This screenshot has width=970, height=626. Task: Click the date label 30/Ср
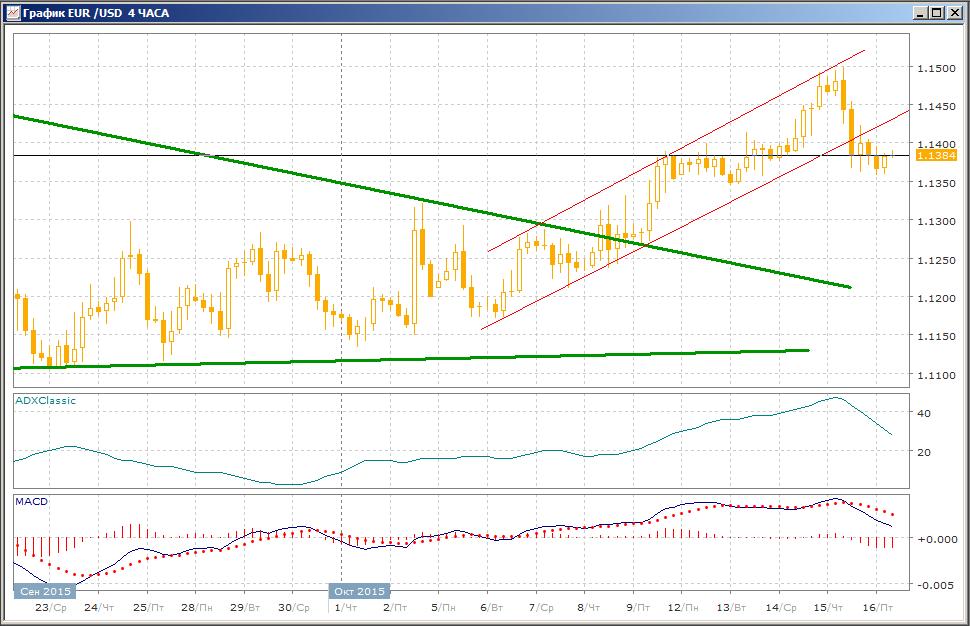point(294,607)
